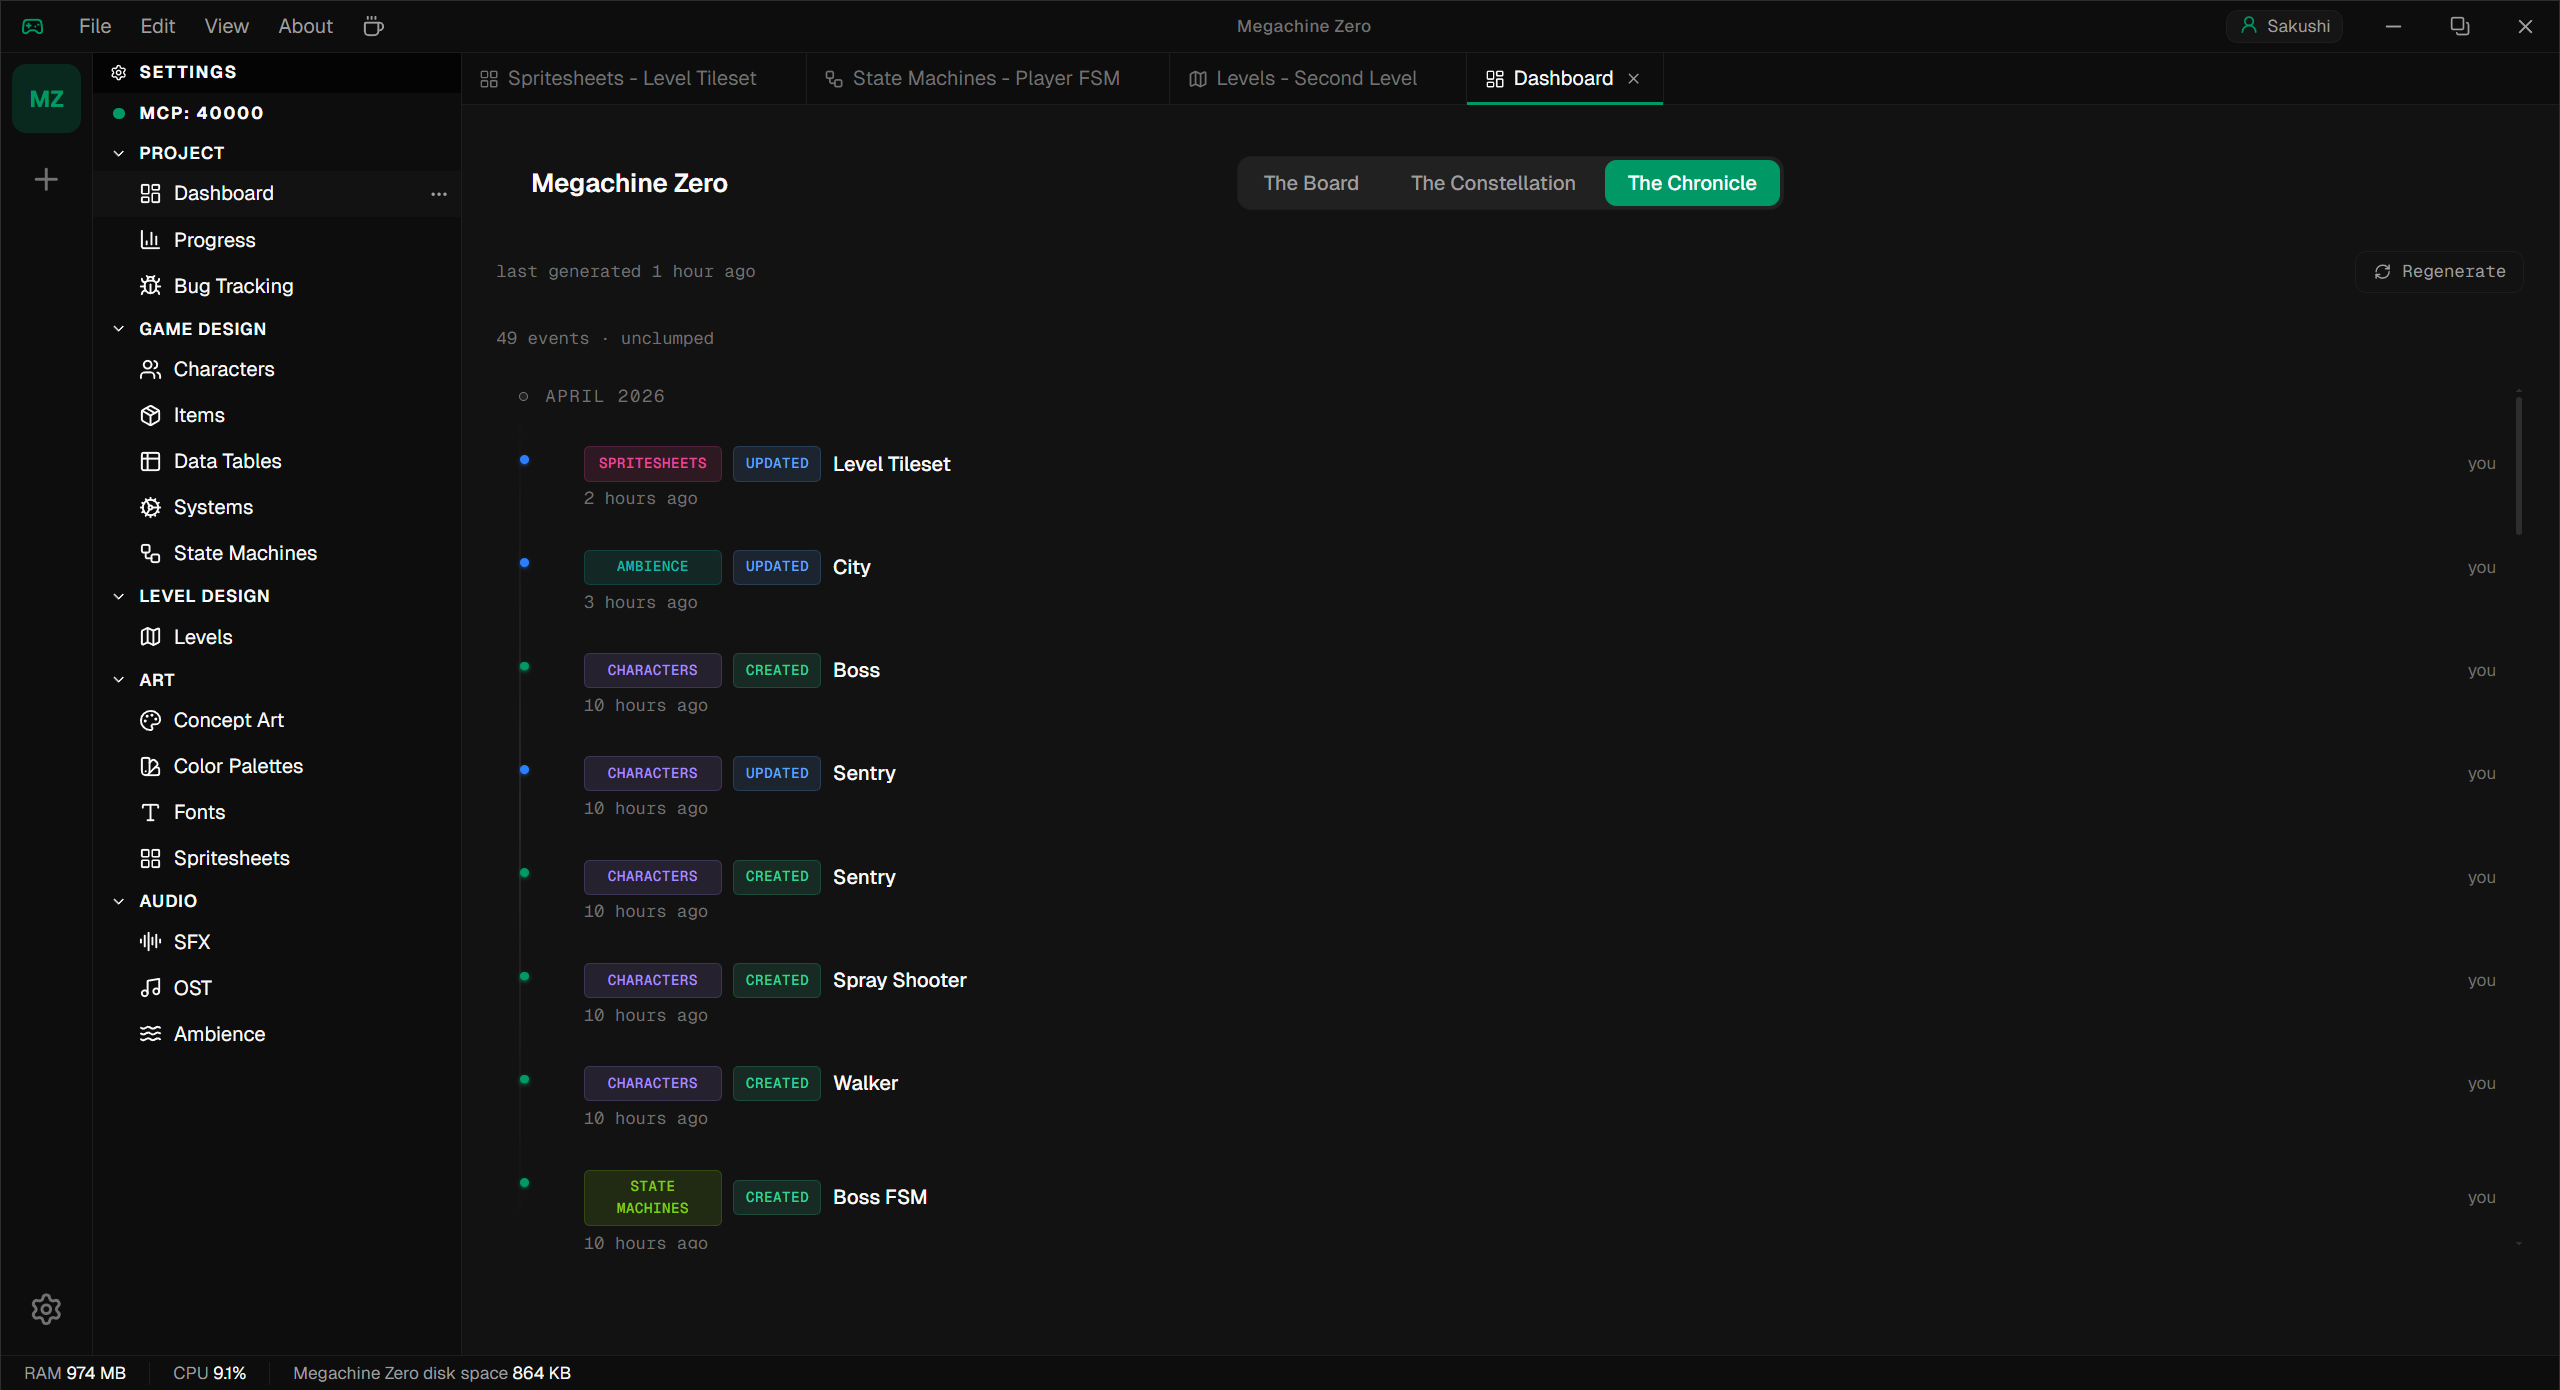Click the disk space 864 KB status
Viewport: 2560px width, 1390px height.
click(x=431, y=1373)
